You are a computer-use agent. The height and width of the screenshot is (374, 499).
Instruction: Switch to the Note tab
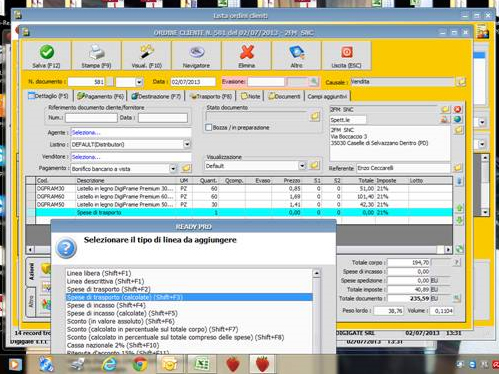(250, 96)
